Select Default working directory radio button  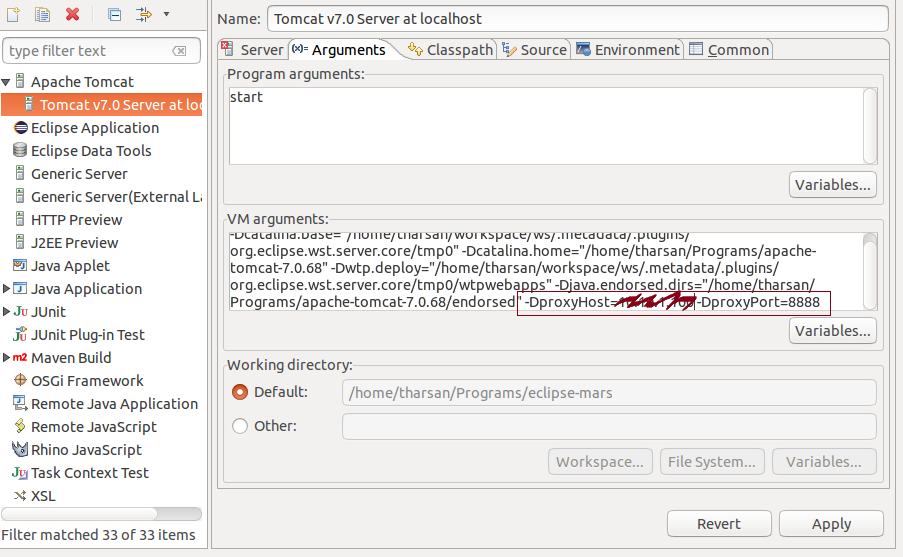(x=240, y=392)
